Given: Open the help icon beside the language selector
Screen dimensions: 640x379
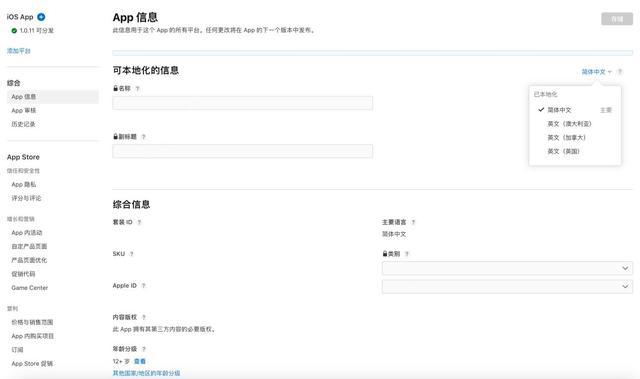Looking at the screenshot, I should (x=620, y=72).
